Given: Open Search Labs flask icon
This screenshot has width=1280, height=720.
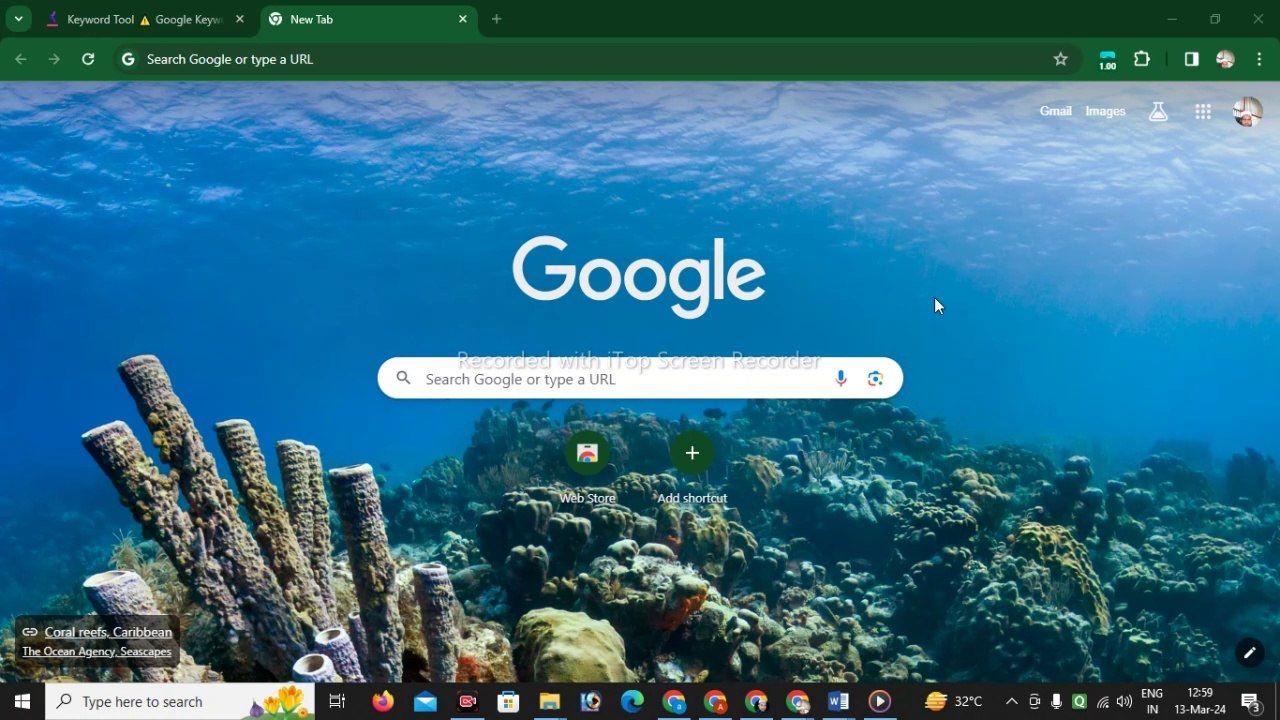Looking at the screenshot, I should click(1158, 111).
